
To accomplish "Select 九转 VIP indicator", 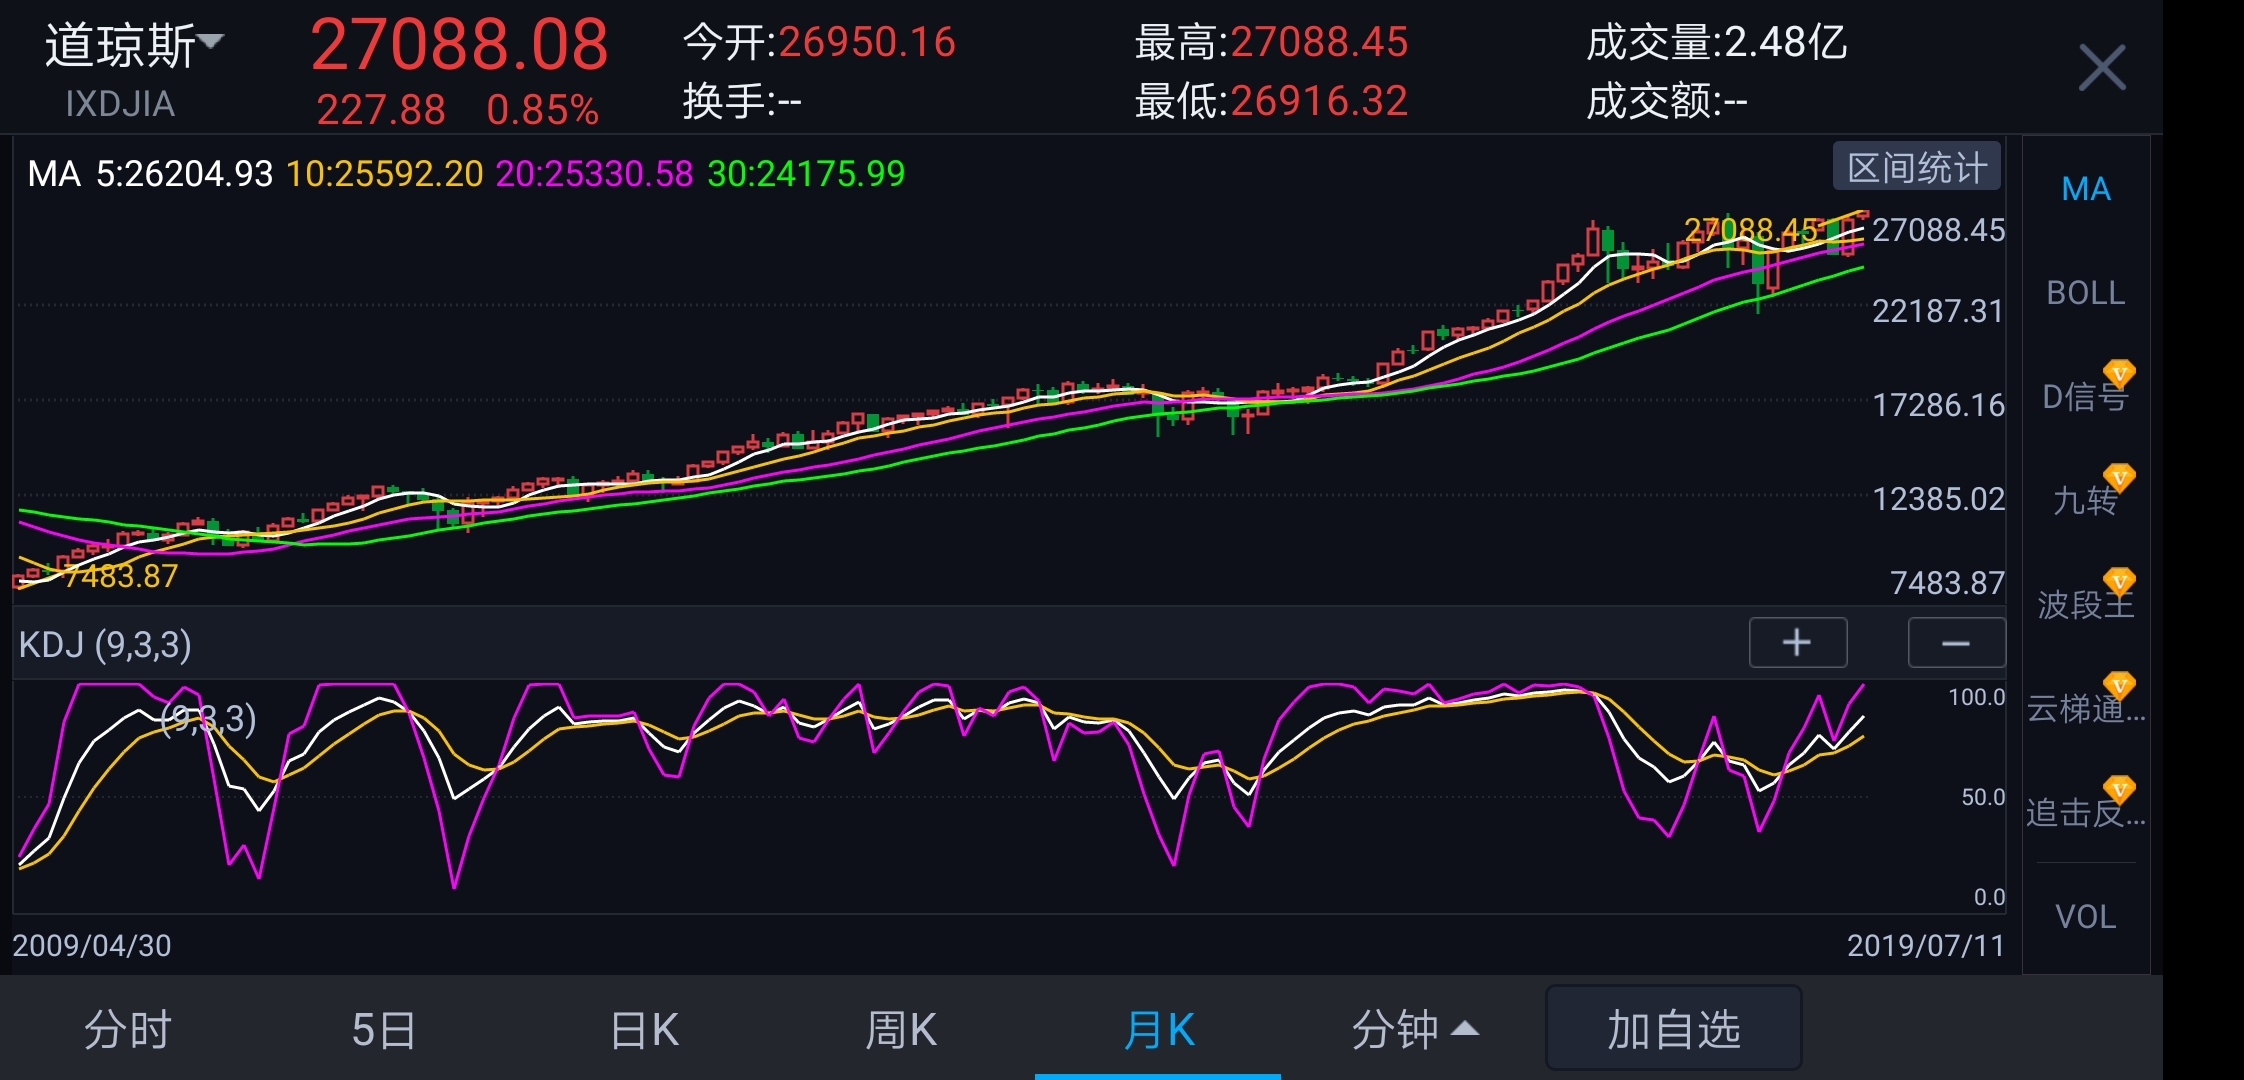I will point(2086,500).
